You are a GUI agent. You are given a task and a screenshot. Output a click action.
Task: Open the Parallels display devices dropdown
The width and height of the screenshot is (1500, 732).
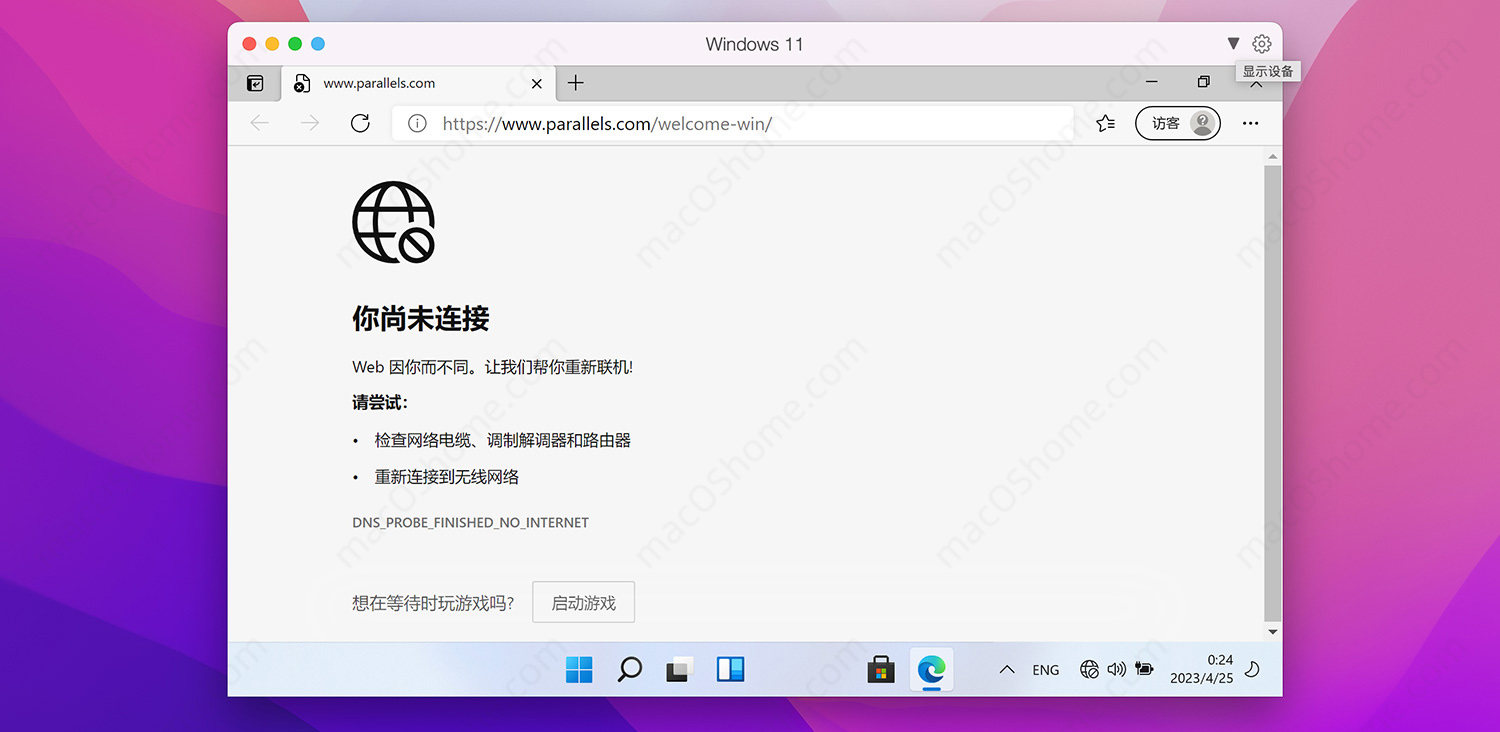point(1234,43)
